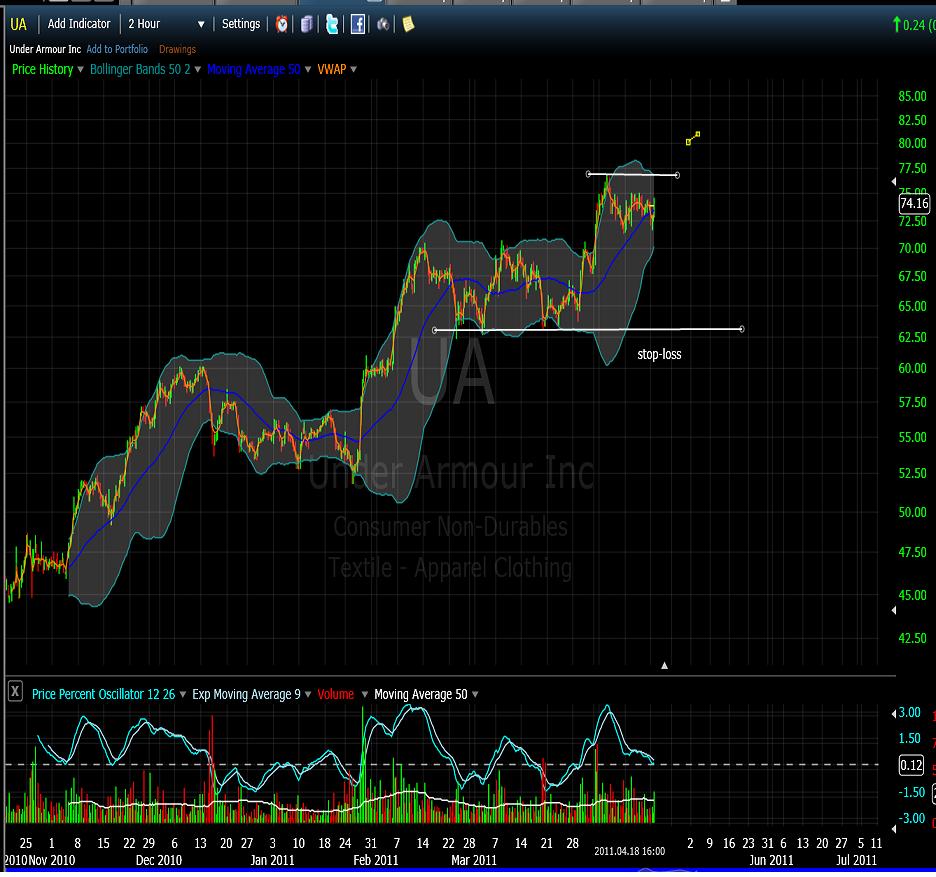Share chart via Facebook icon

[357, 24]
